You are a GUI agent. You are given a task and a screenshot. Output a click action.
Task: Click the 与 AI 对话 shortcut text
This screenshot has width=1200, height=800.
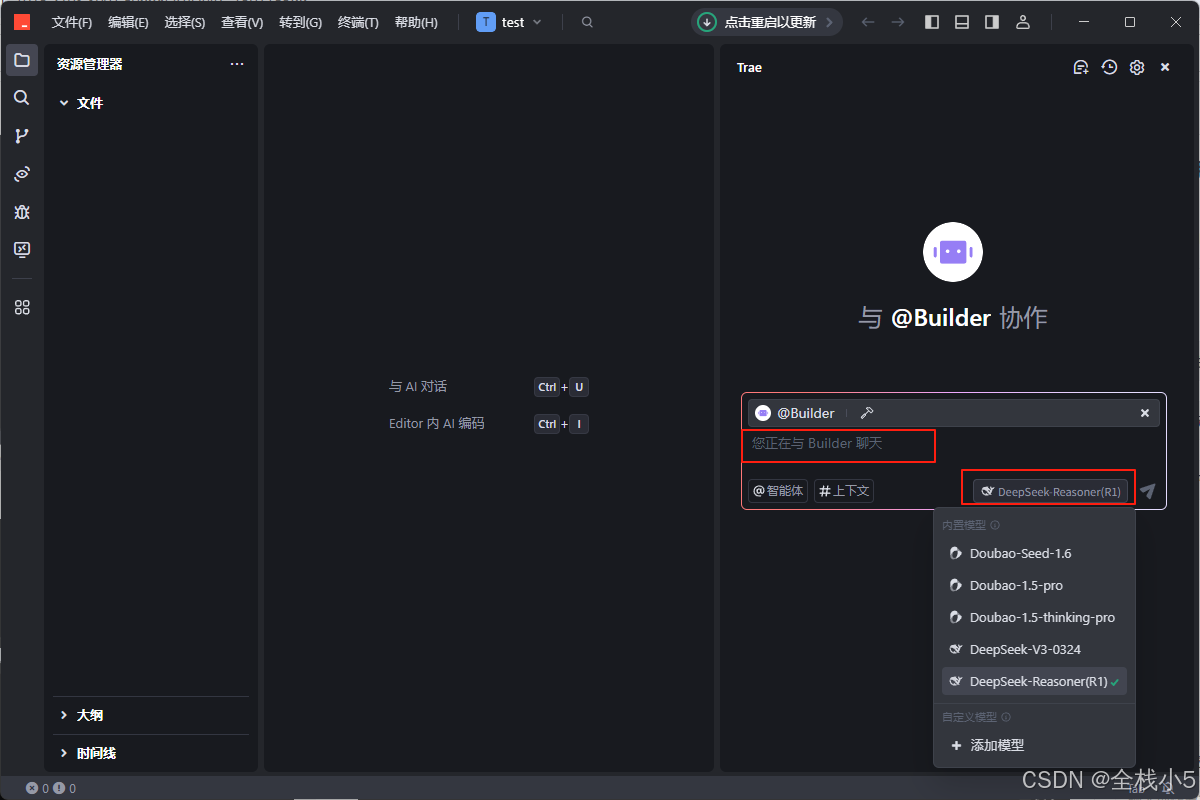point(418,386)
